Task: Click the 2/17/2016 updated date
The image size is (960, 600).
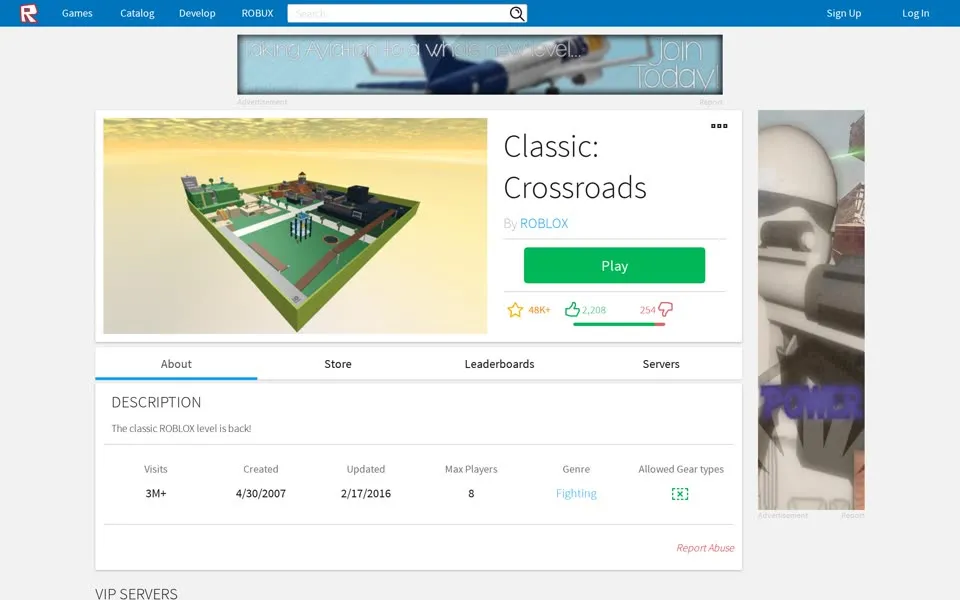Action: pyautogui.click(x=366, y=493)
